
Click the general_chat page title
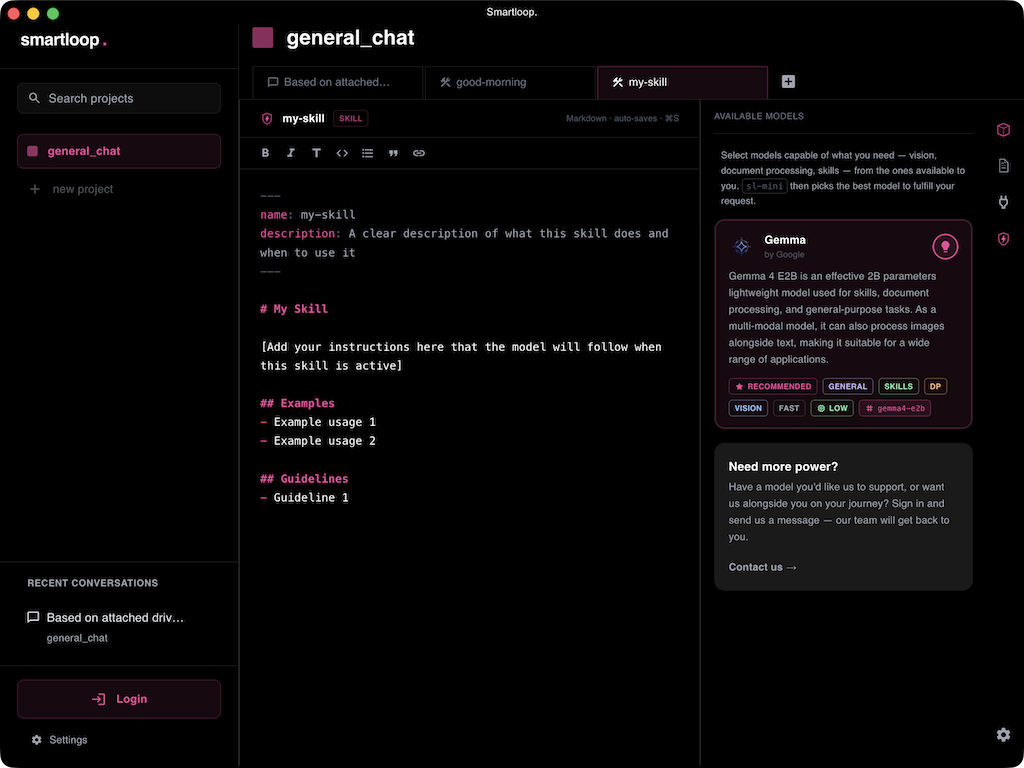pyautogui.click(x=350, y=38)
